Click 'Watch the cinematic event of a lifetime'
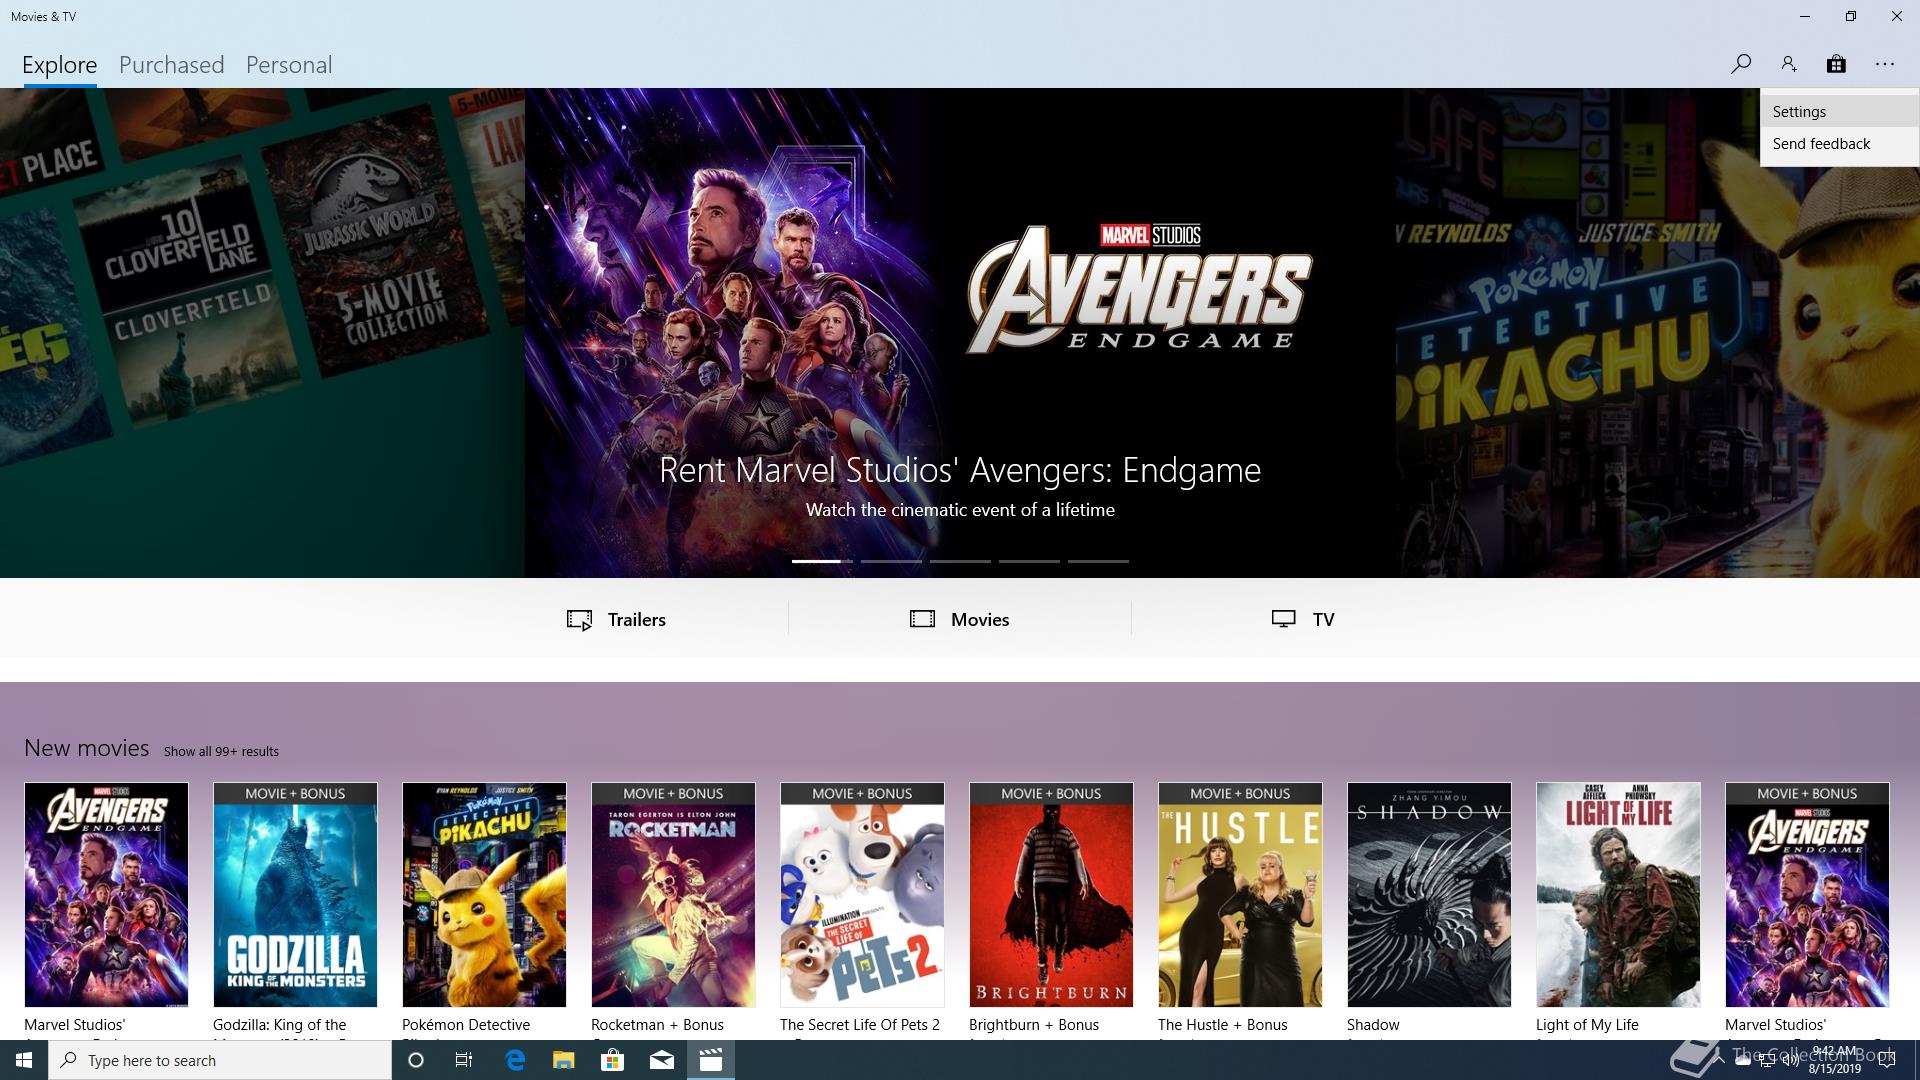 pos(960,510)
